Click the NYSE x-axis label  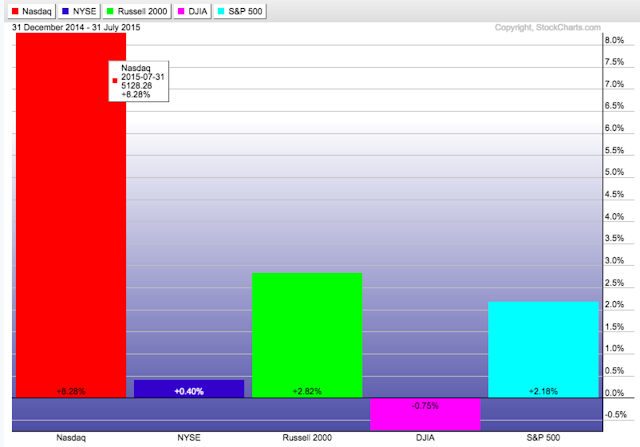pyautogui.click(x=189, y=438)
